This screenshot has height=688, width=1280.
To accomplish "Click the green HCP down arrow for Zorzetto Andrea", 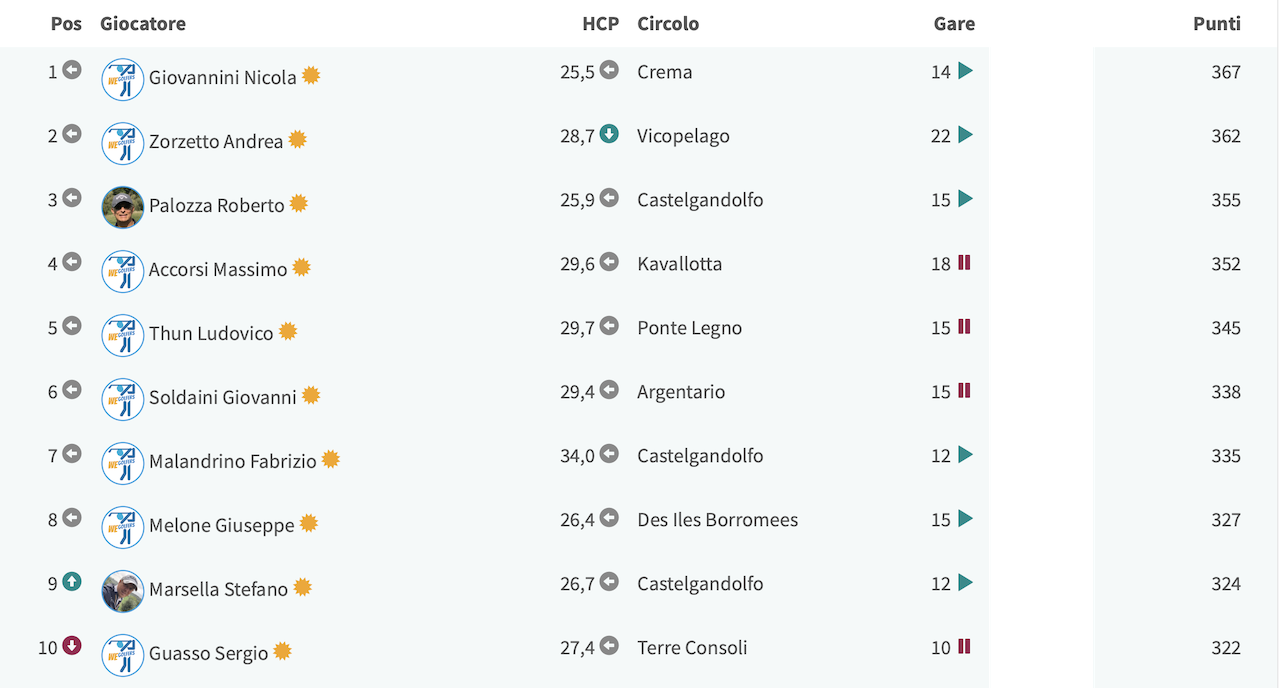I will point(609,134).
